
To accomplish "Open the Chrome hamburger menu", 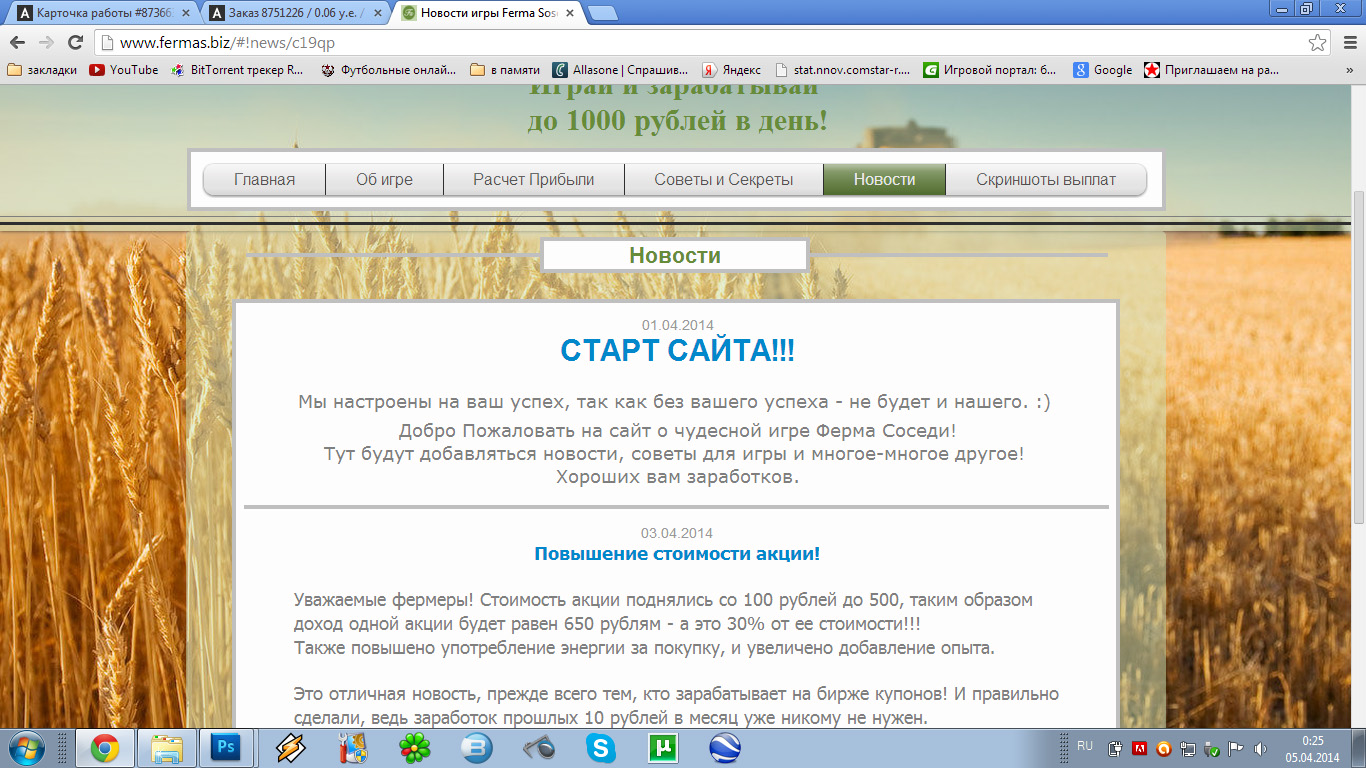I will 1348,42.
